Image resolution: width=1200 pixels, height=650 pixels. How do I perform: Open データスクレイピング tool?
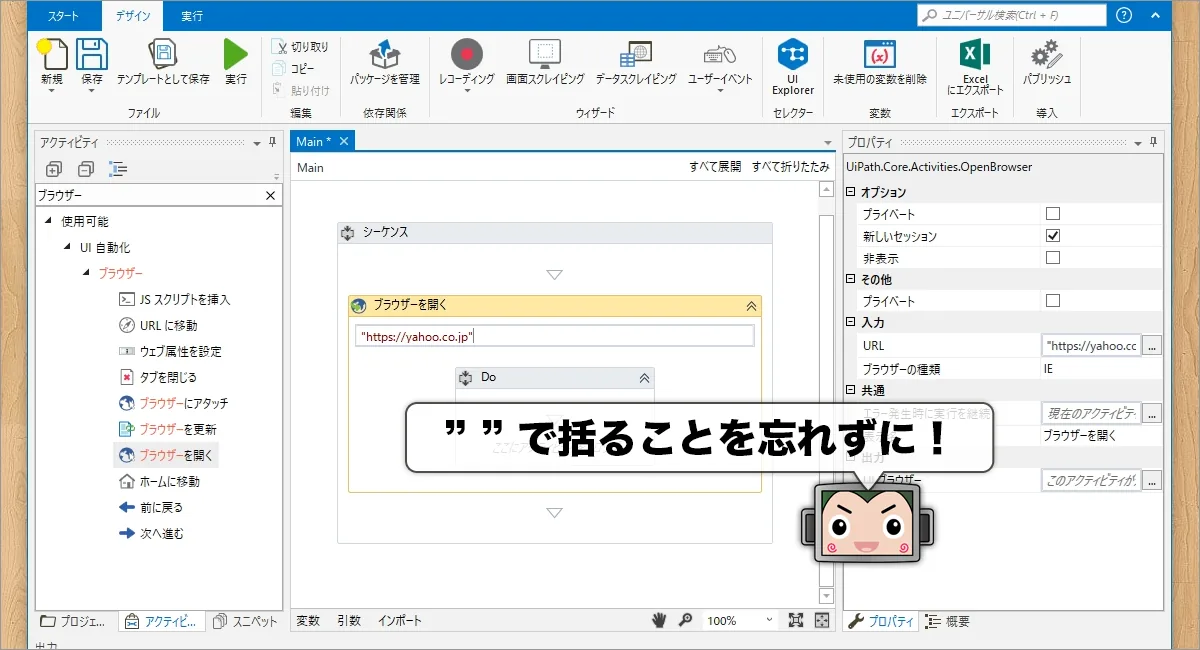636,62
